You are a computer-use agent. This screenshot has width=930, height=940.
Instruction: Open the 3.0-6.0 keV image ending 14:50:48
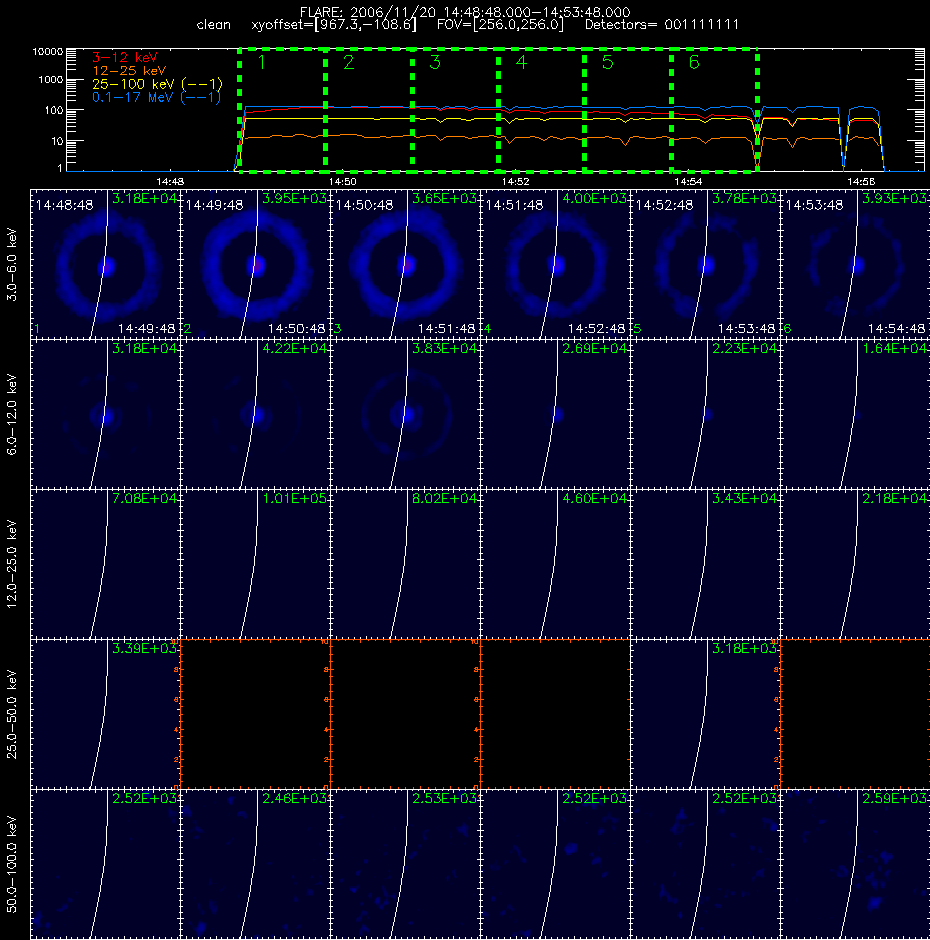coord(255,264)
